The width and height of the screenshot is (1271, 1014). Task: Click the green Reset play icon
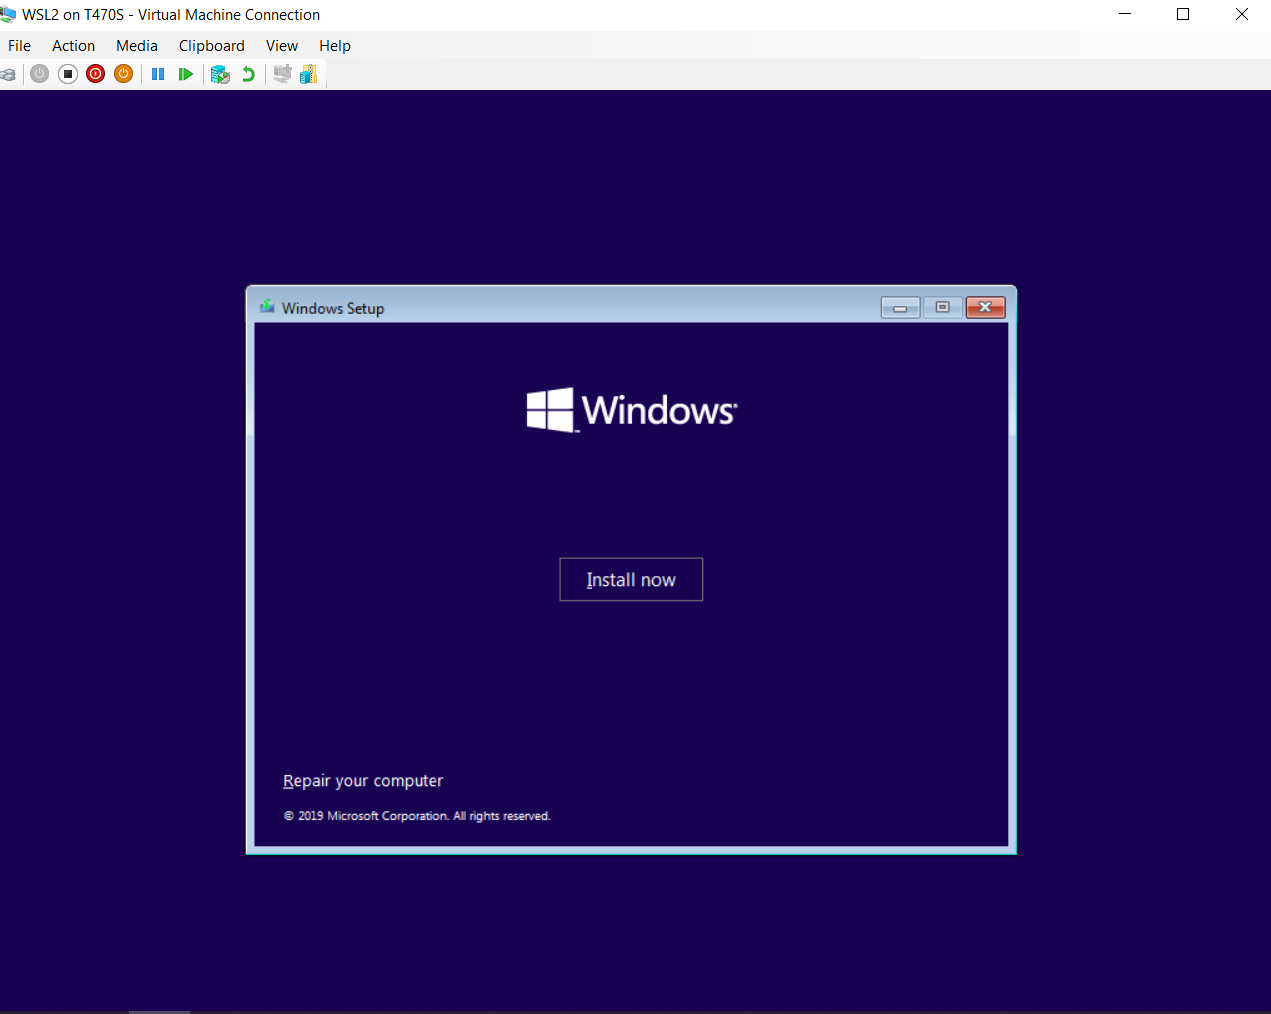[186, 74]
